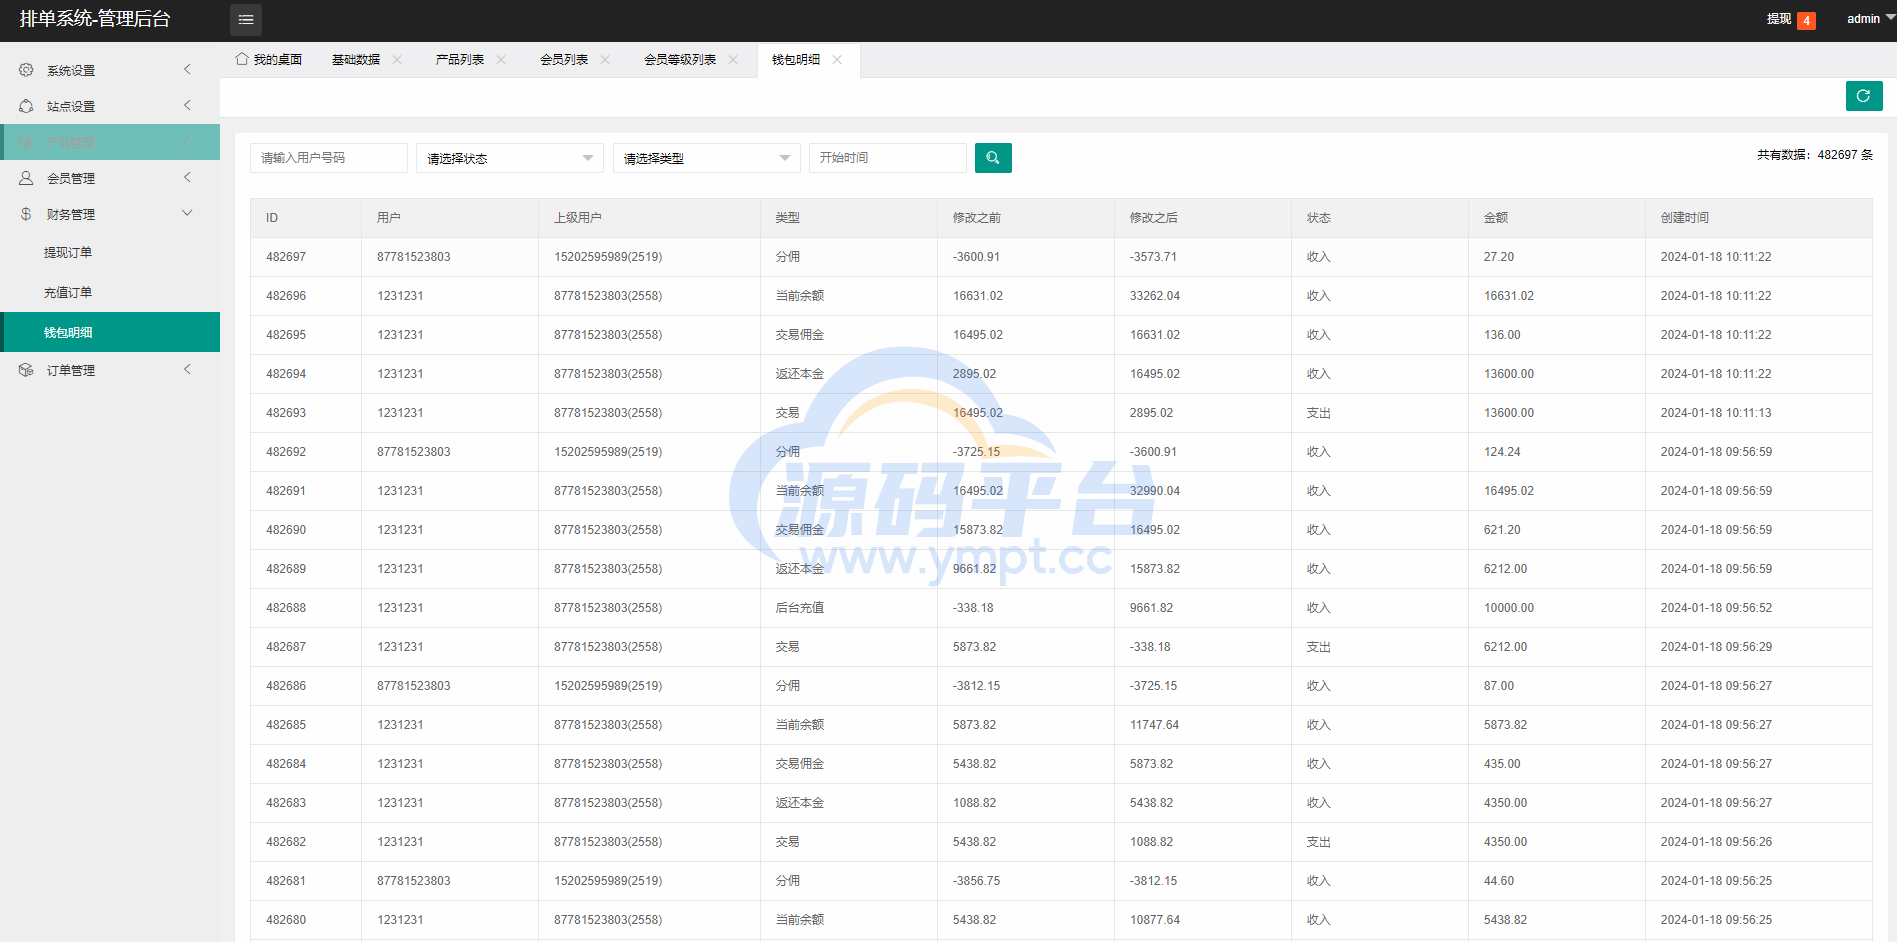
Task: Click the 系统设置 gear icon
Action: coord(26,70)
